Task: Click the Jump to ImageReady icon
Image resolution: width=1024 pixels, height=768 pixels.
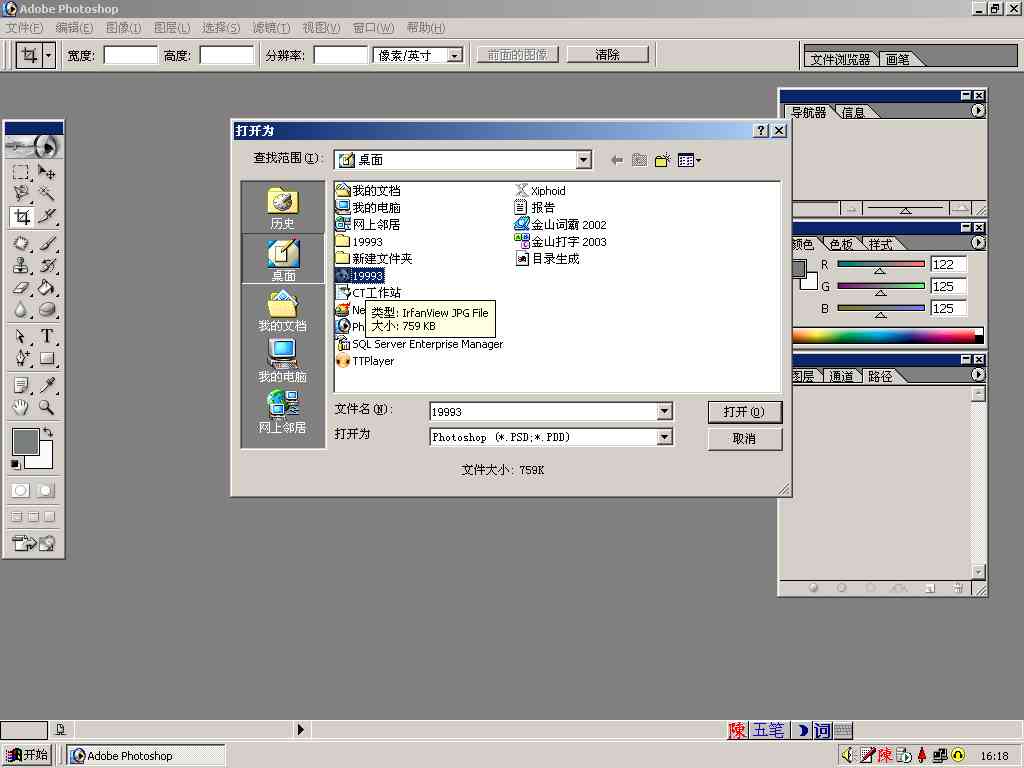Action: 33,543
